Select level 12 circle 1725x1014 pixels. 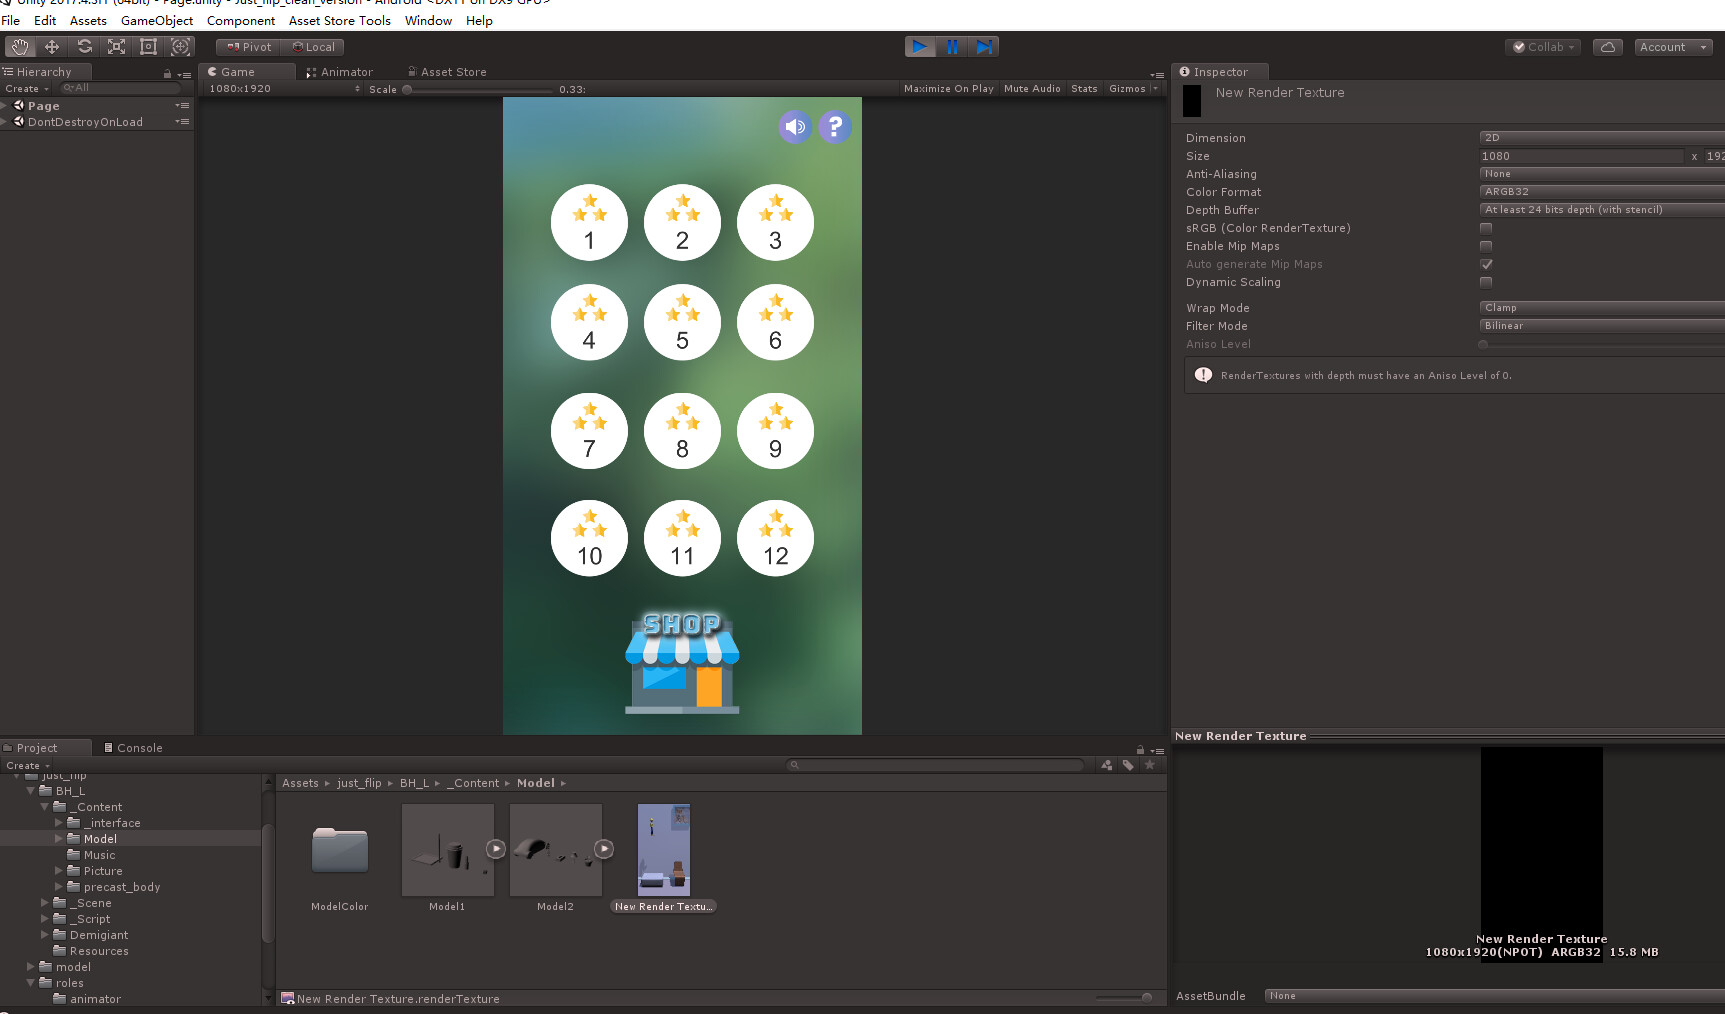coord(775,538)
